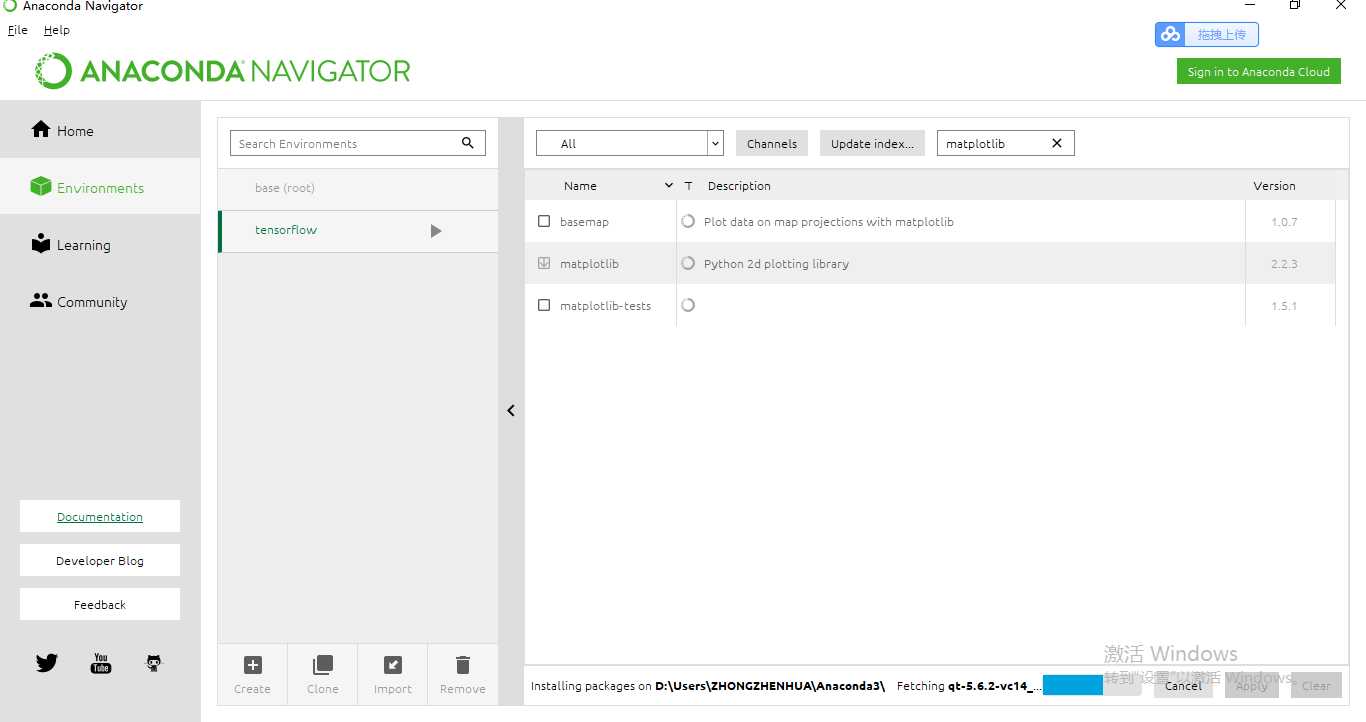Click the matplotlib version 2.2.3 cell

1290,264
